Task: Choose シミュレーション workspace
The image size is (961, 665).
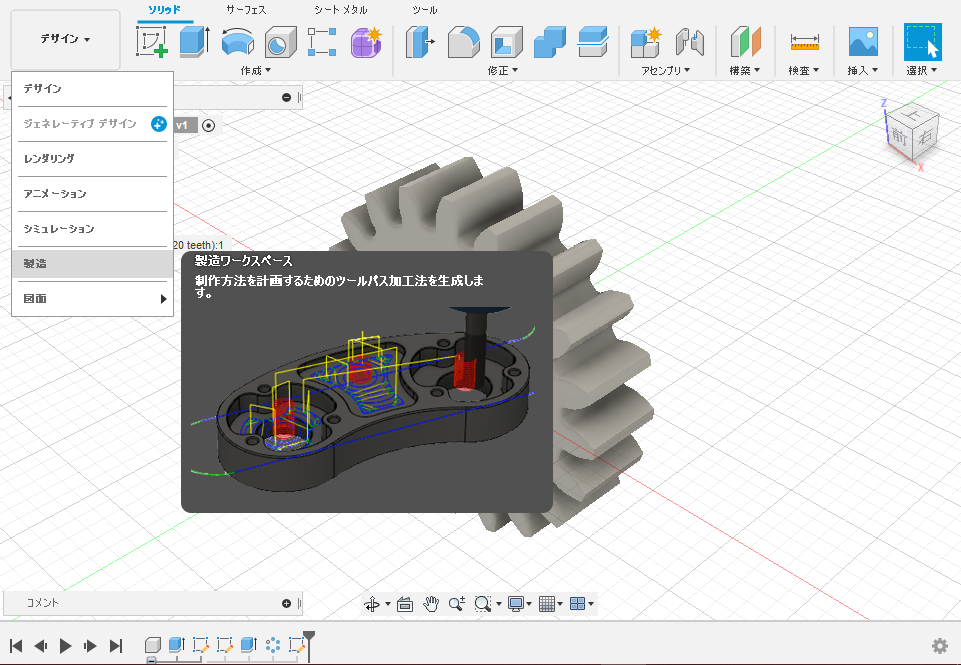Action: (x=93, y=229)
